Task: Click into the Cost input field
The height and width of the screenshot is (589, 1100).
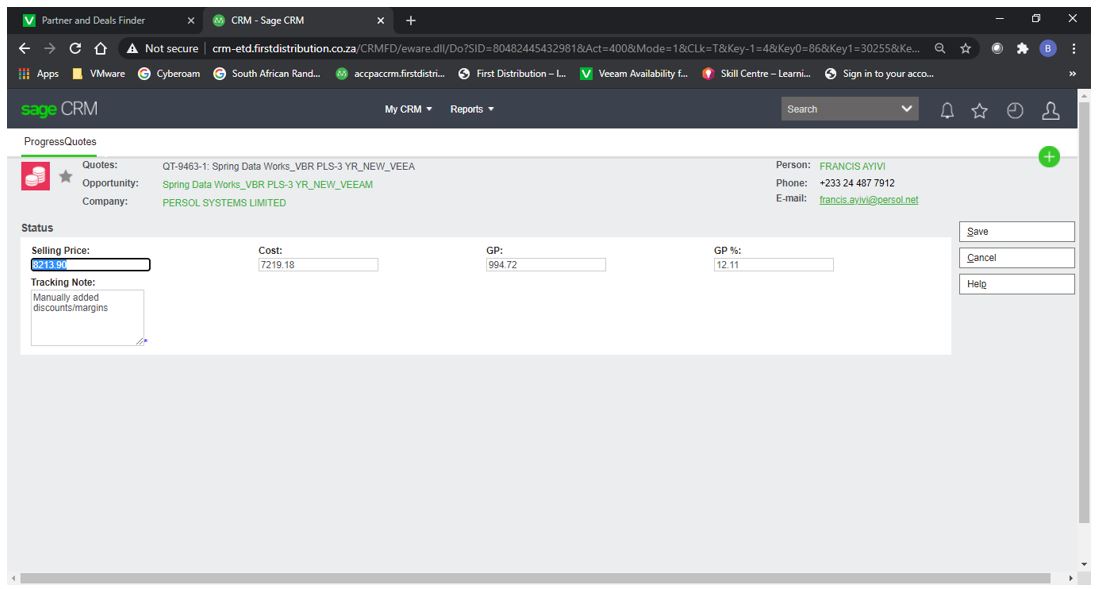Action: point(318,265)
